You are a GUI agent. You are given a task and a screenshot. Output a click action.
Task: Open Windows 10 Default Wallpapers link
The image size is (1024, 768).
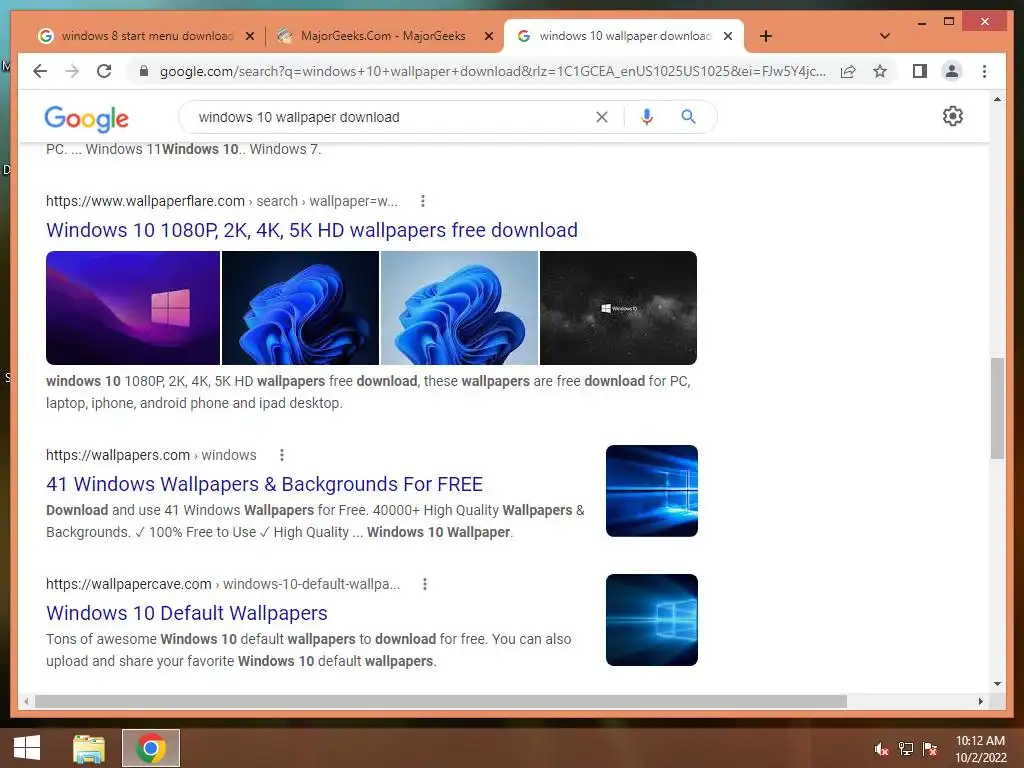pos(187,613)
